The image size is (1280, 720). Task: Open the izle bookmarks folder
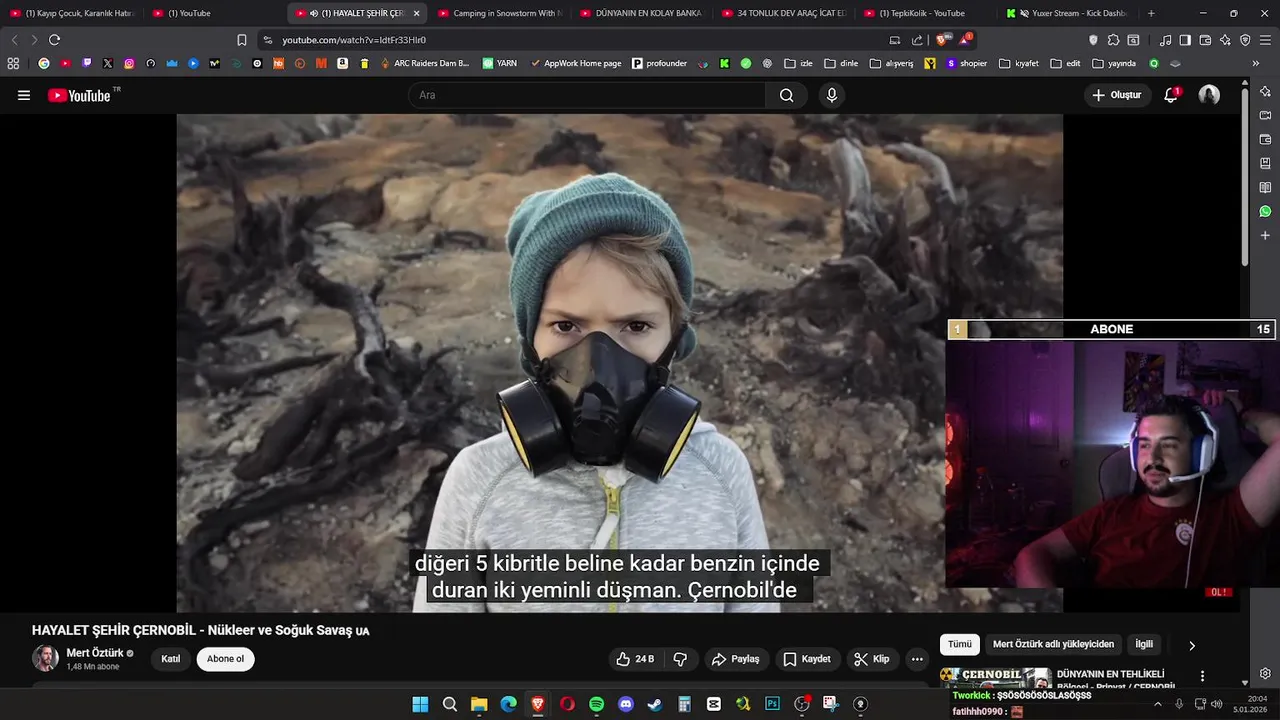point(799,63)
